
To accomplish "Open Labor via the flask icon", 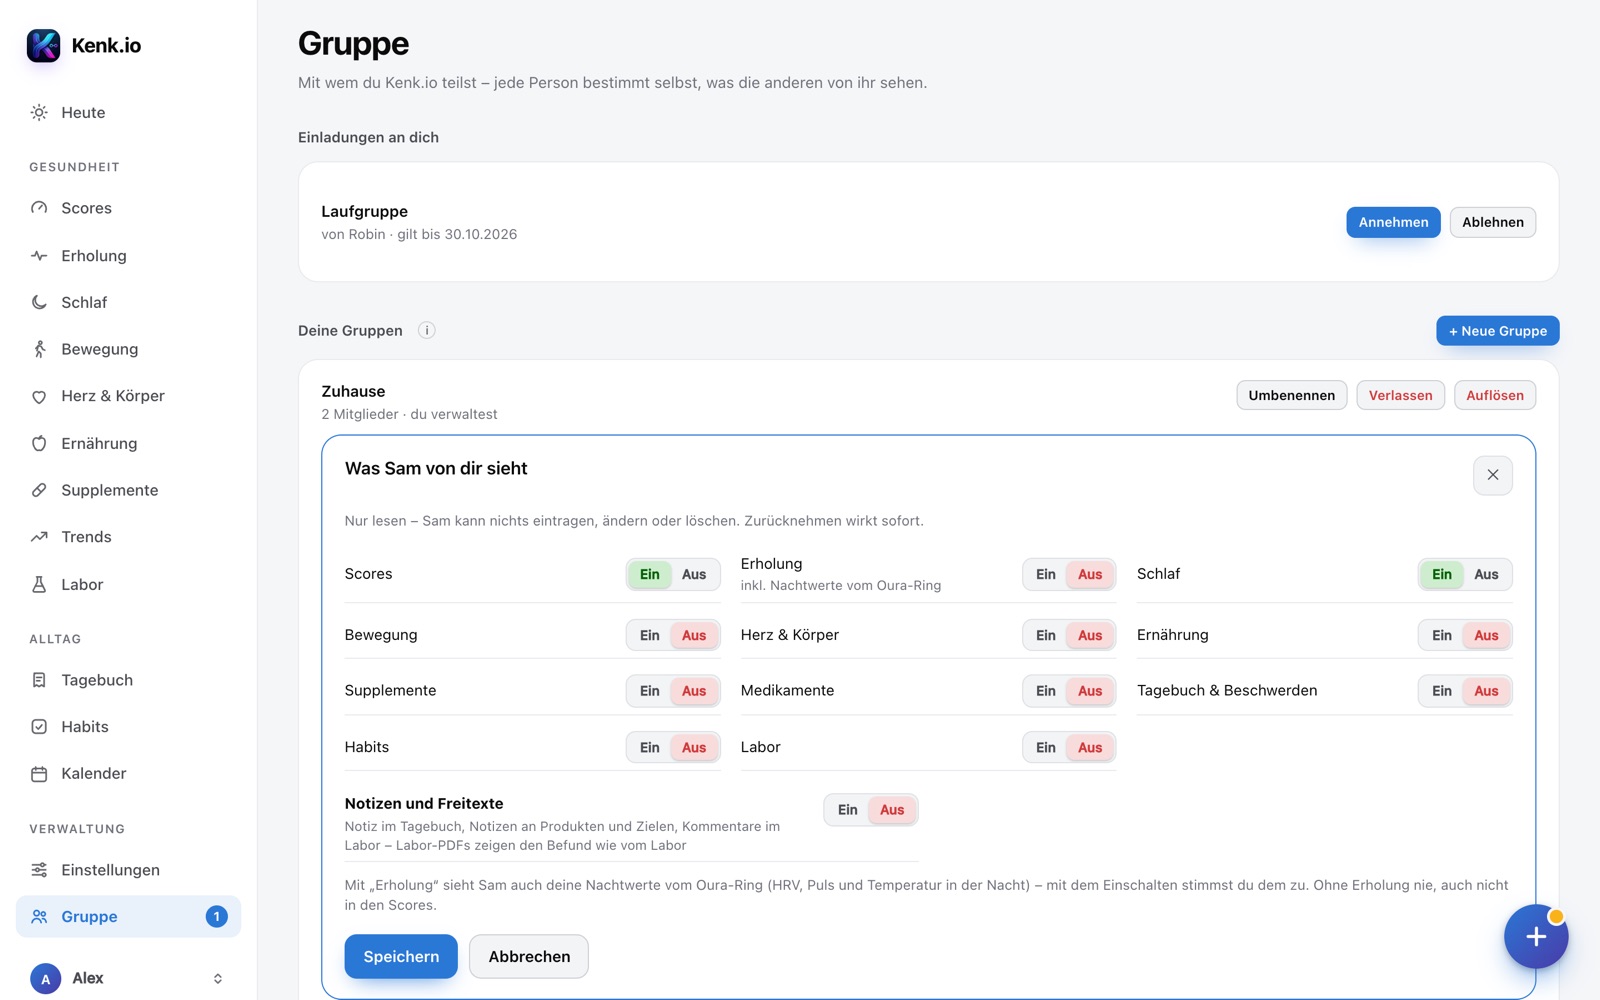I will click(39, 584).
